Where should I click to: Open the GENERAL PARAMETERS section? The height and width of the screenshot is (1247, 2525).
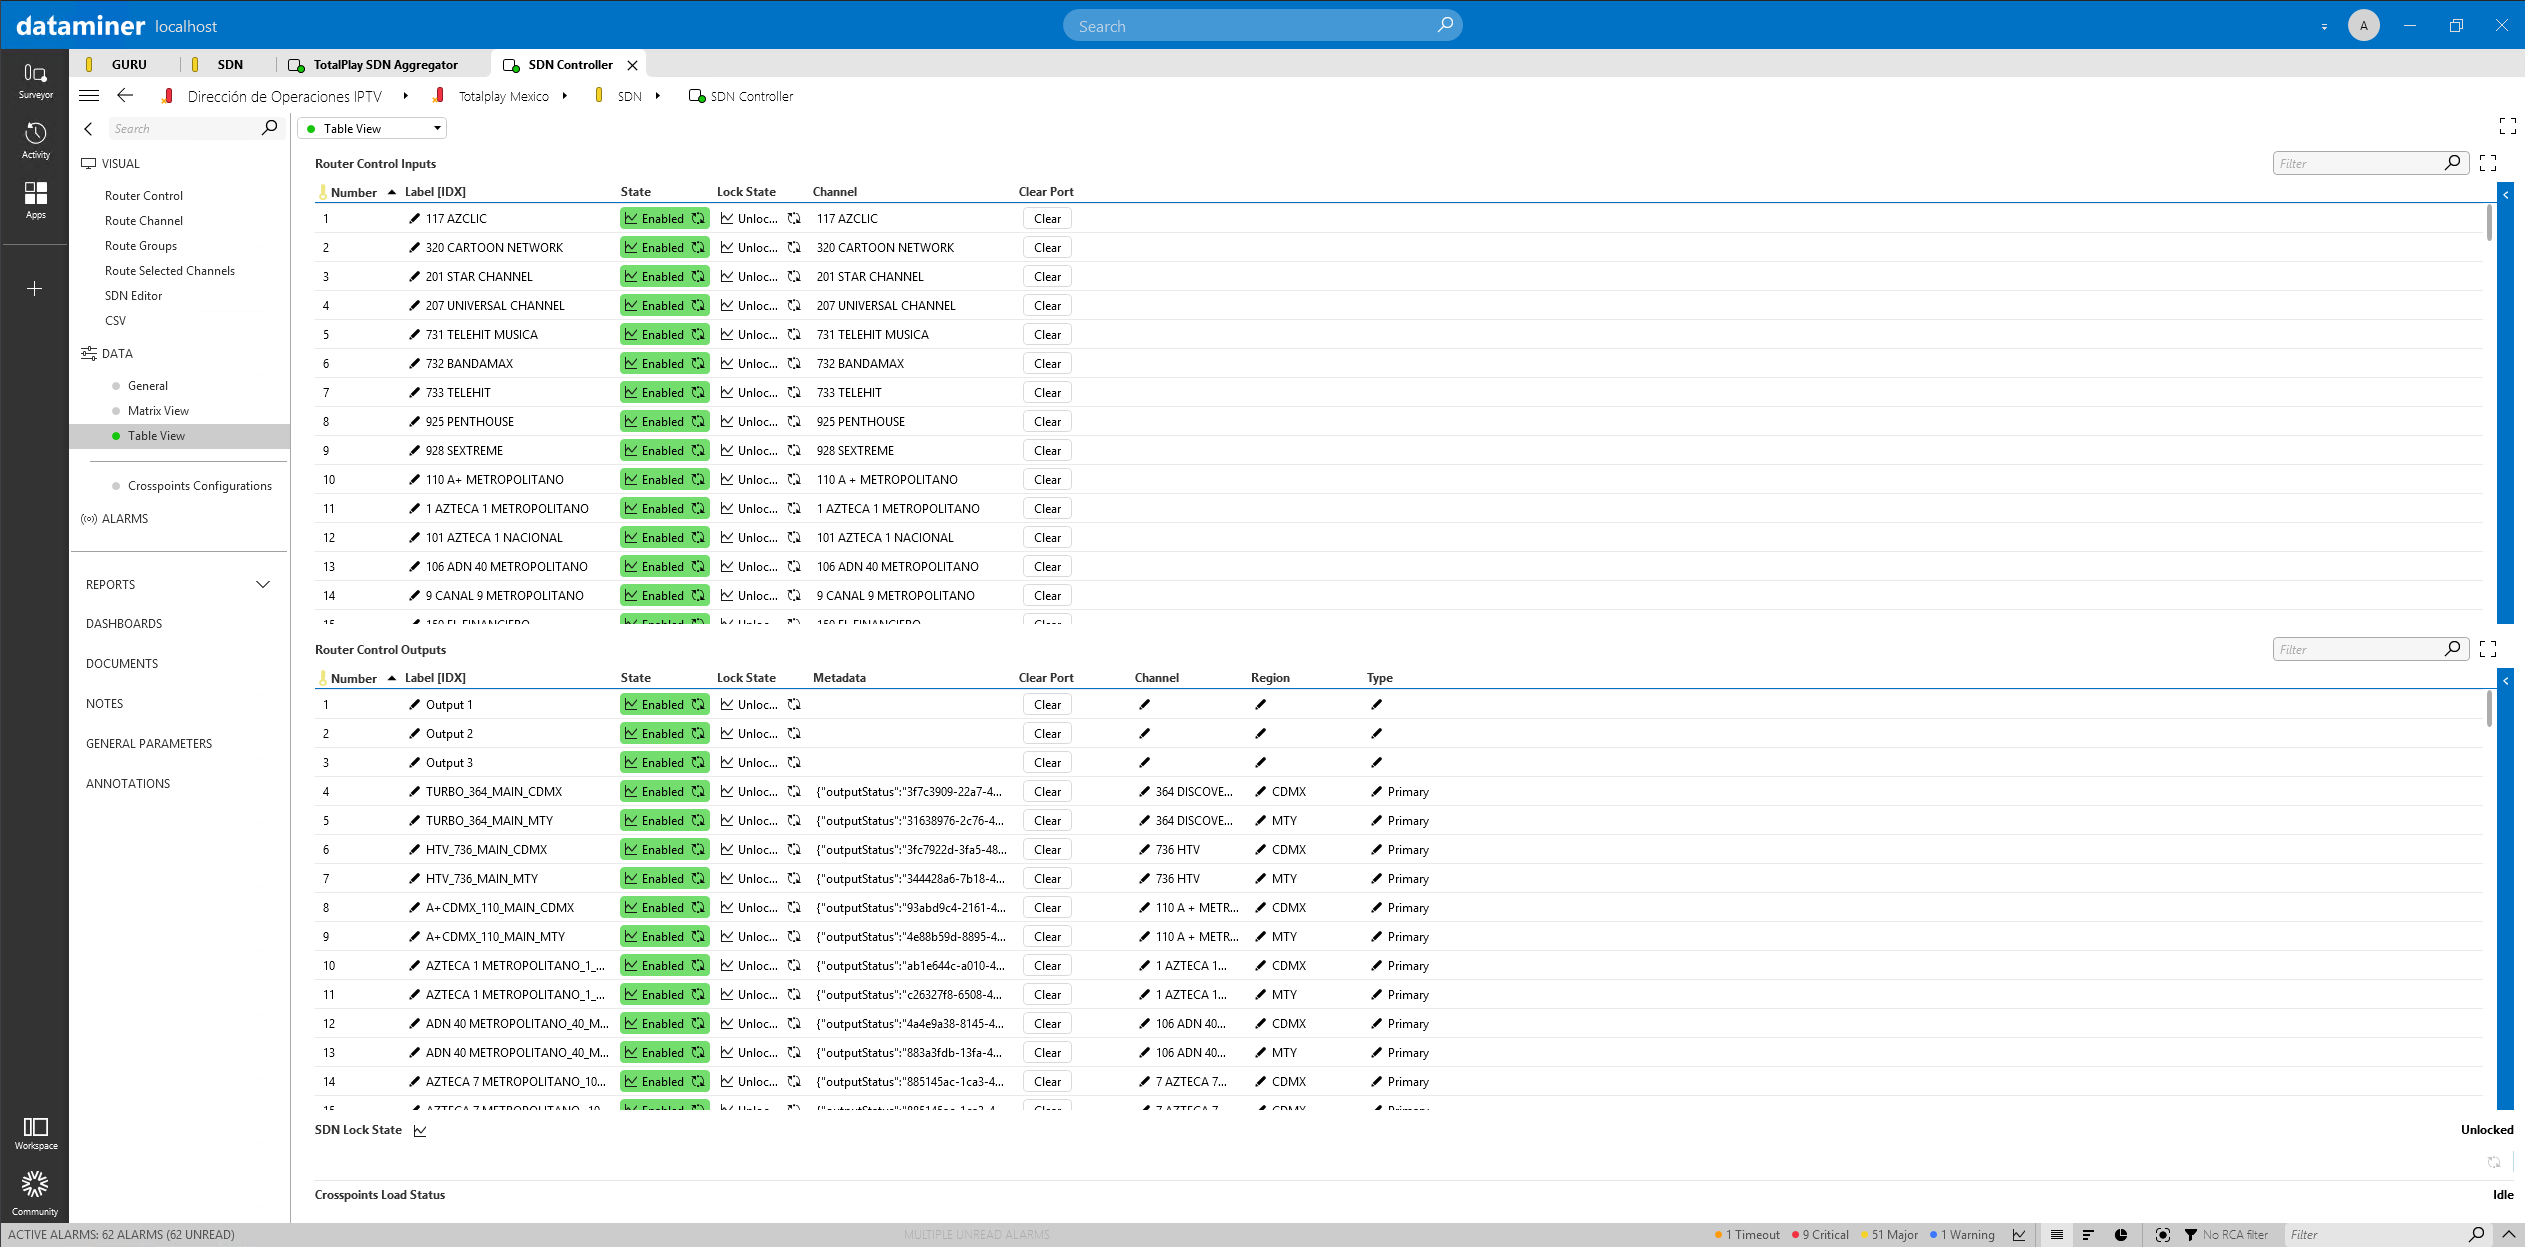coord(149,744)
